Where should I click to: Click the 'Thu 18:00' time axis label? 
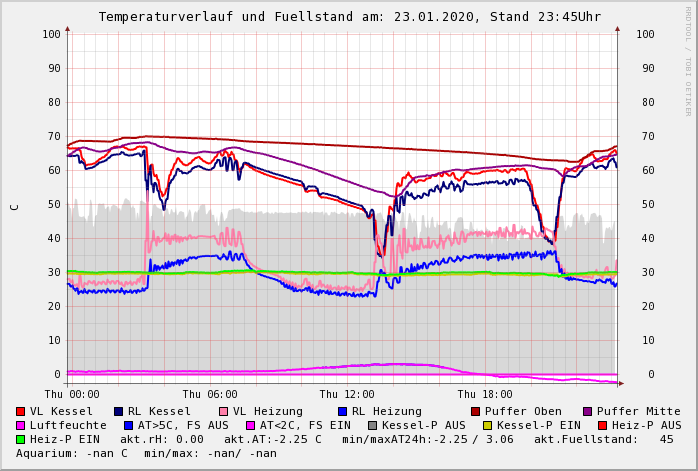coord(485,394)
